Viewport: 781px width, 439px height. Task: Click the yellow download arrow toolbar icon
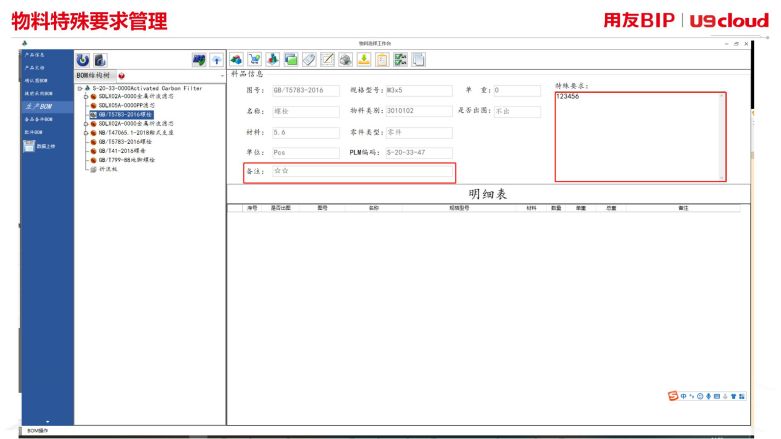364,60
